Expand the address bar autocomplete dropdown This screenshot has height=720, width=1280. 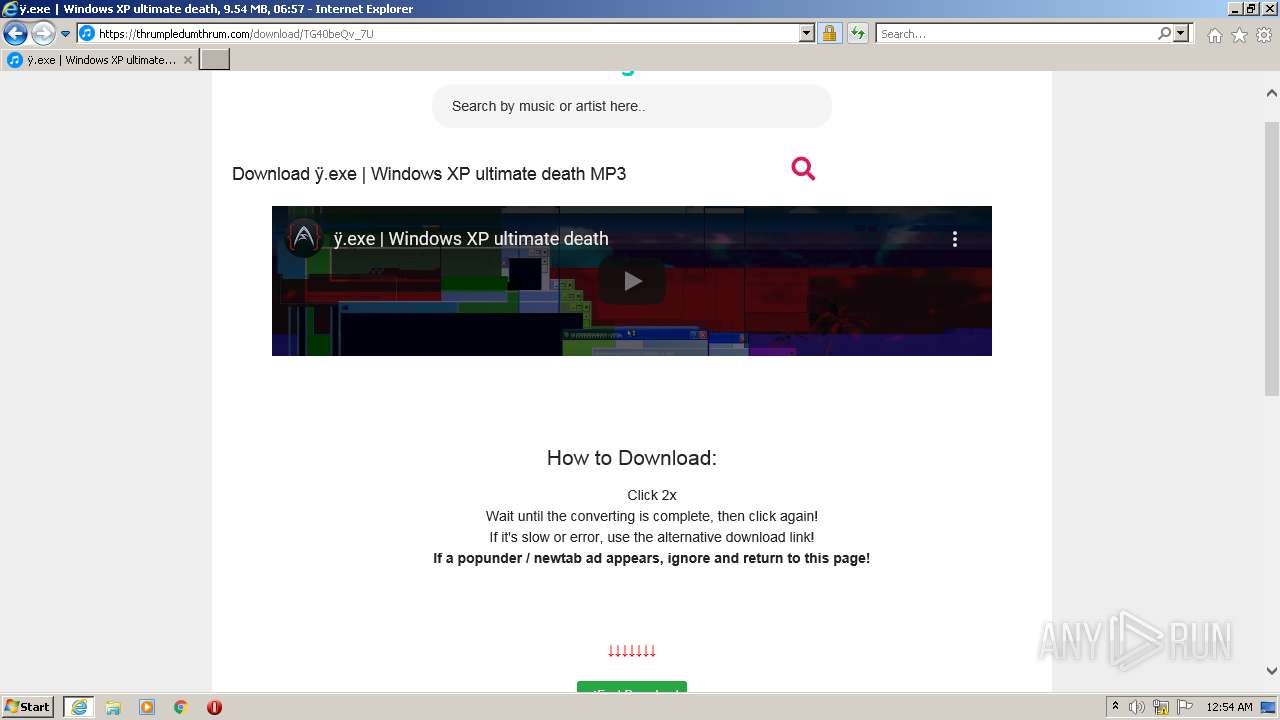coord(807,34)
